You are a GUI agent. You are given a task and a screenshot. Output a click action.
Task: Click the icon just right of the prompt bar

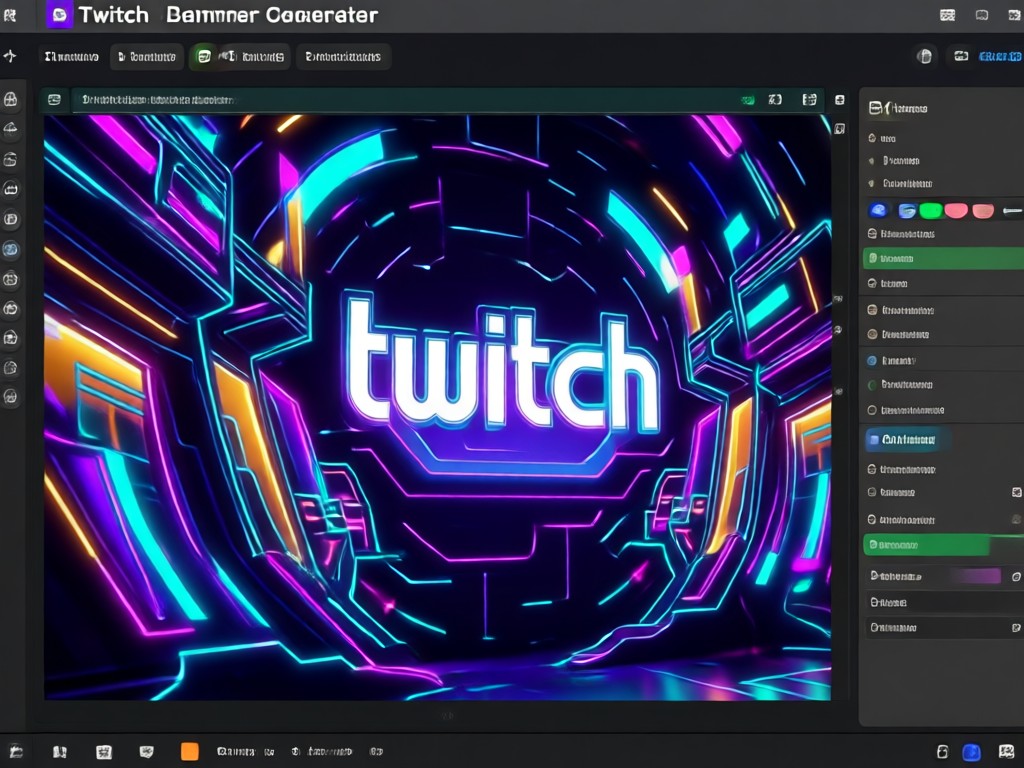point(840,100)
